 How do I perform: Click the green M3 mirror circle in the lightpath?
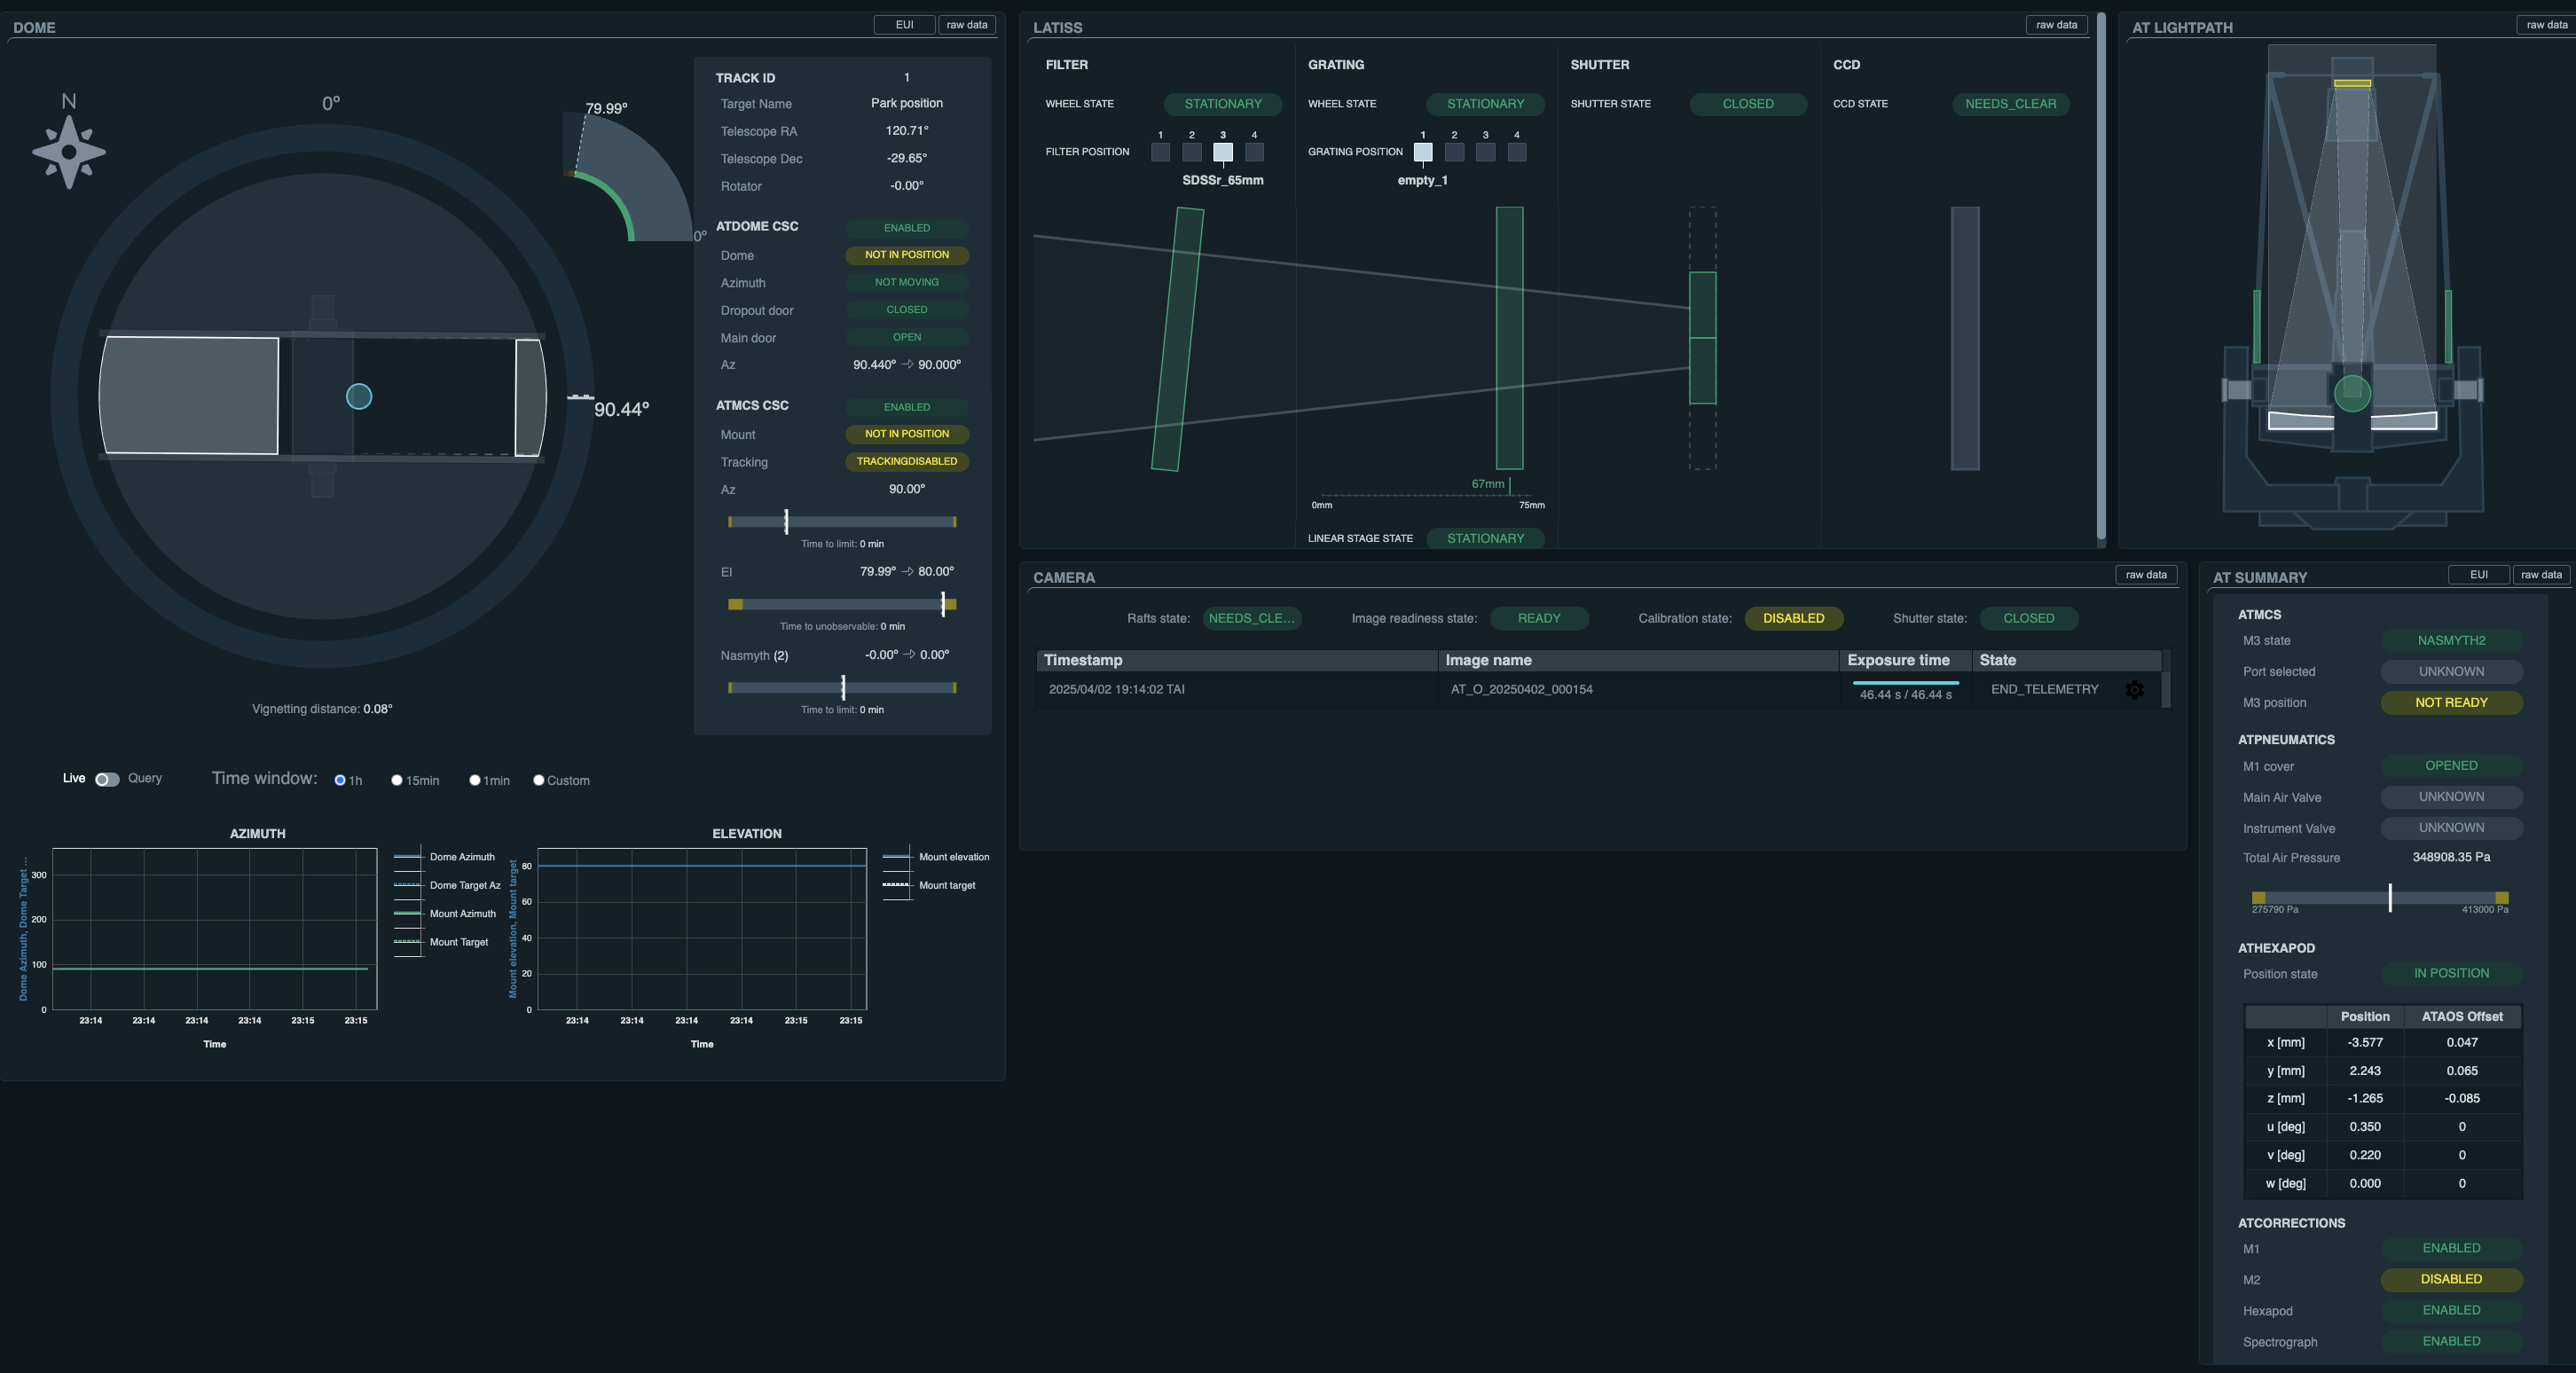tap(2352, 392)
